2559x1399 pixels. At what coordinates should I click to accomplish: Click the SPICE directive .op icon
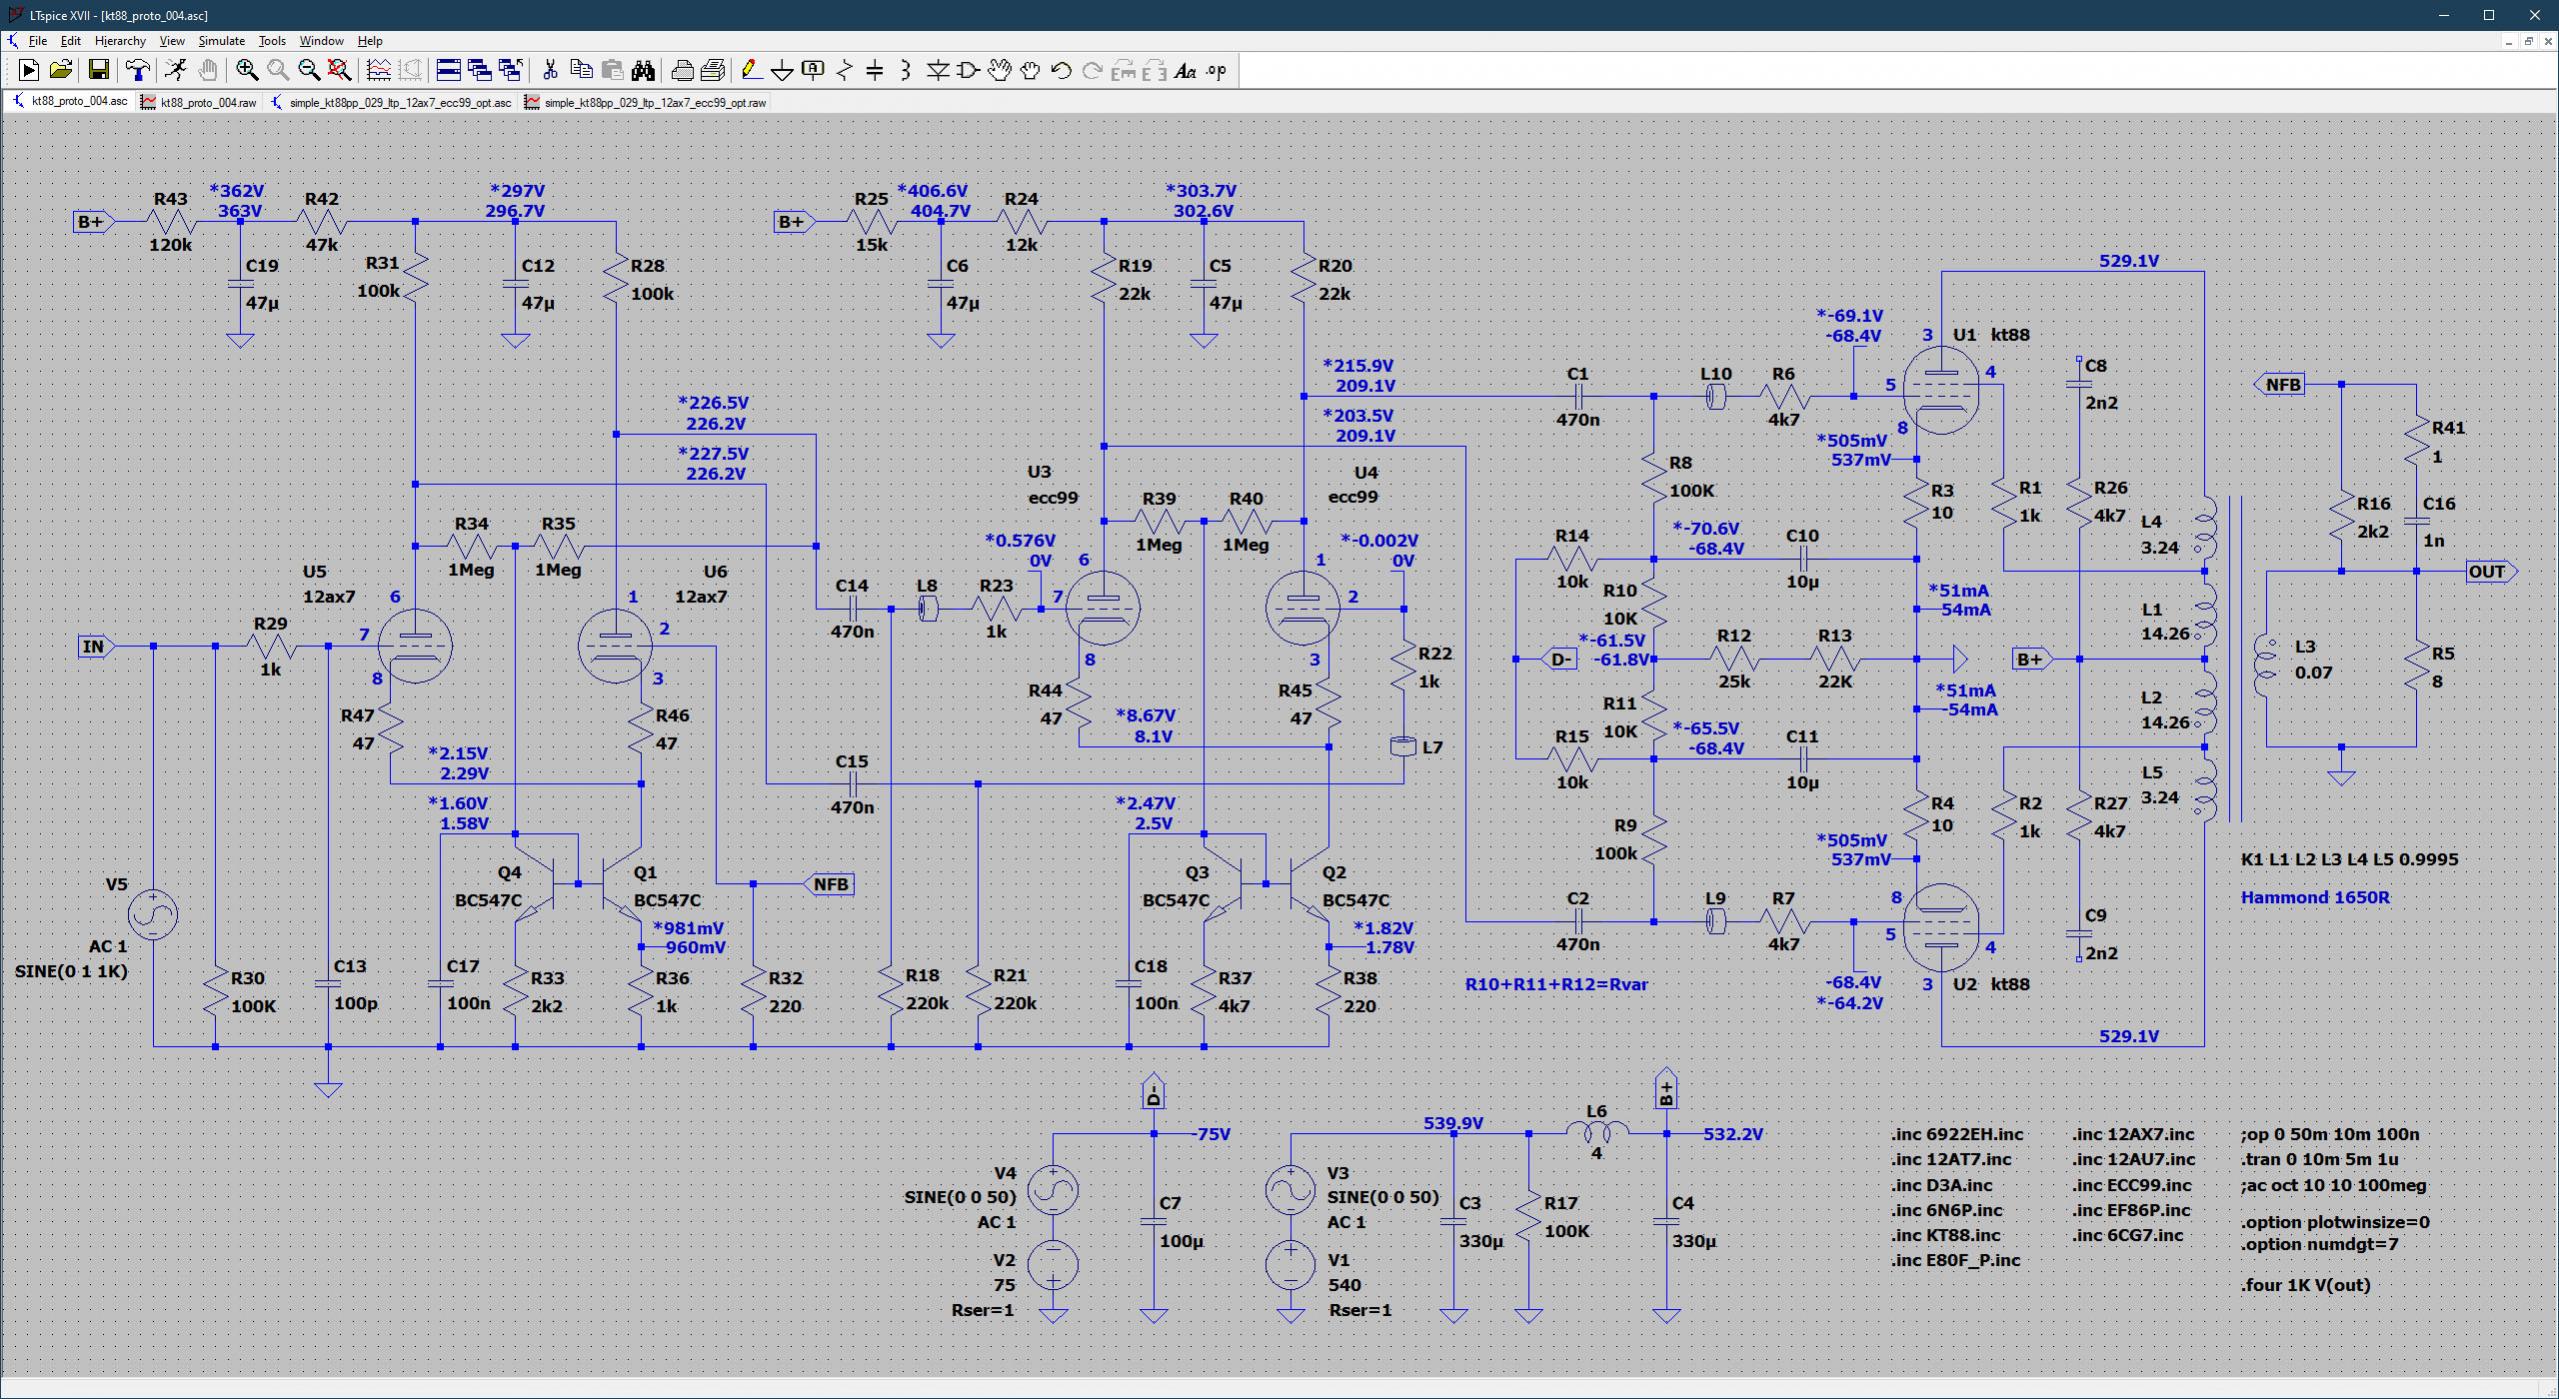1217,70
